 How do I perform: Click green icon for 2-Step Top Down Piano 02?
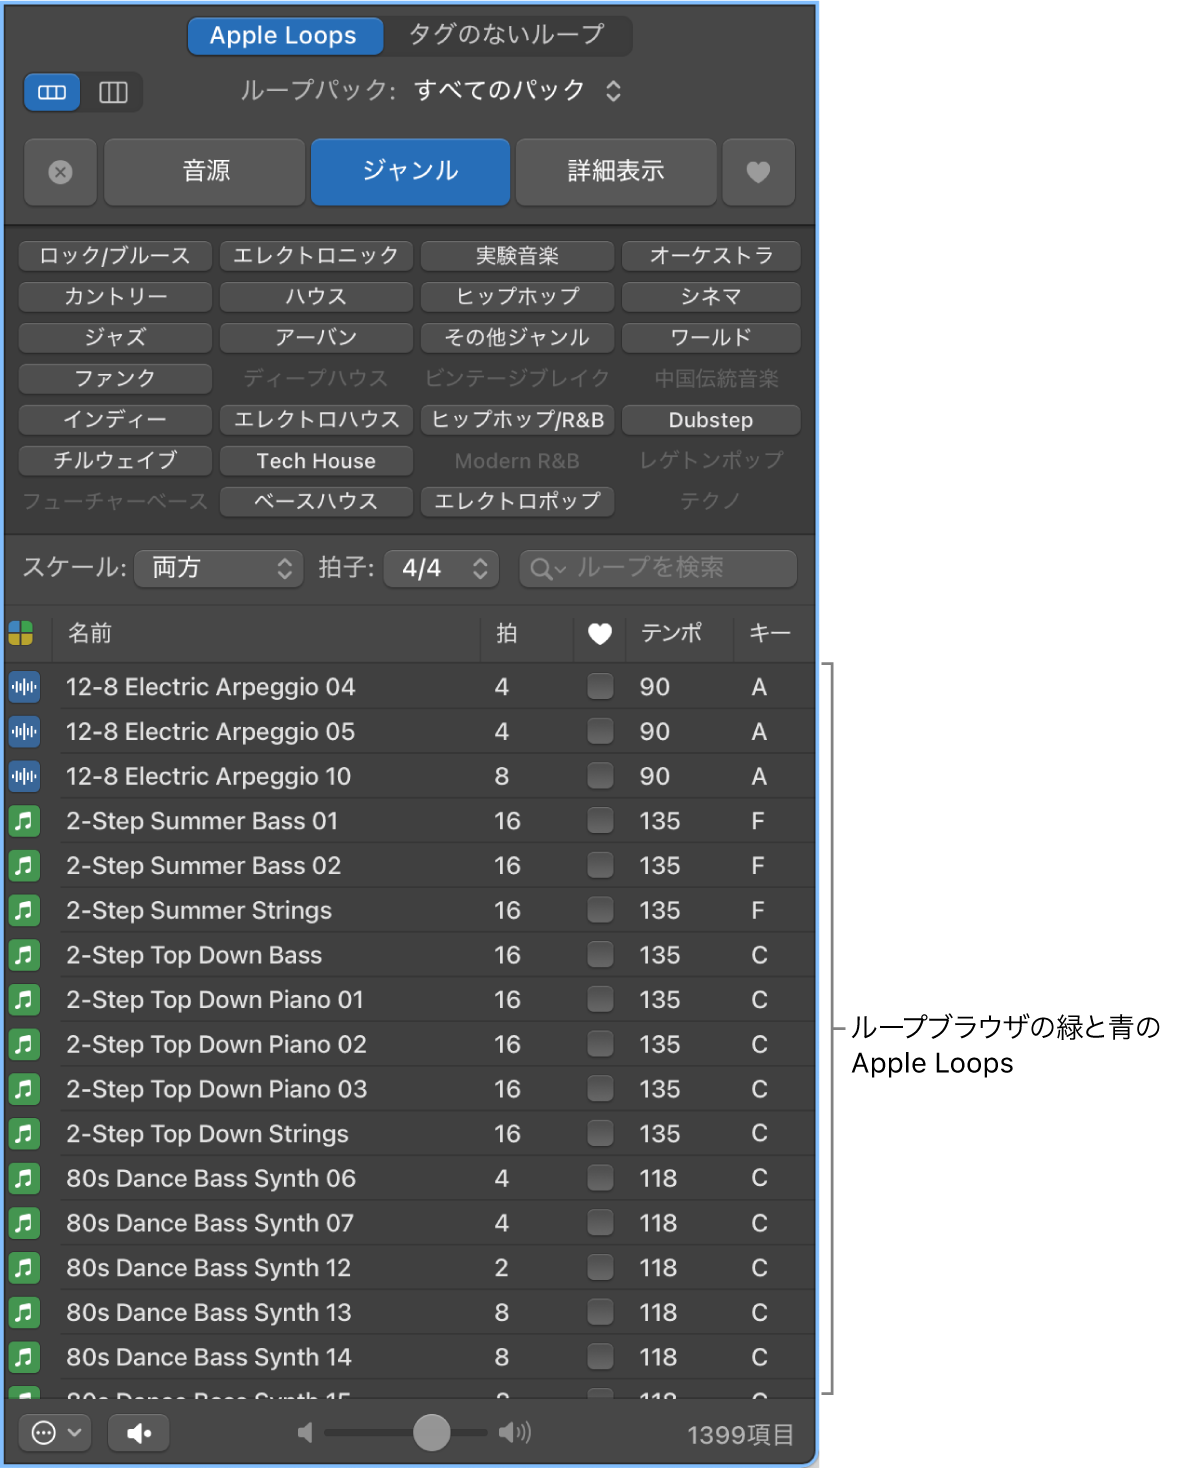coord(24,1044)
